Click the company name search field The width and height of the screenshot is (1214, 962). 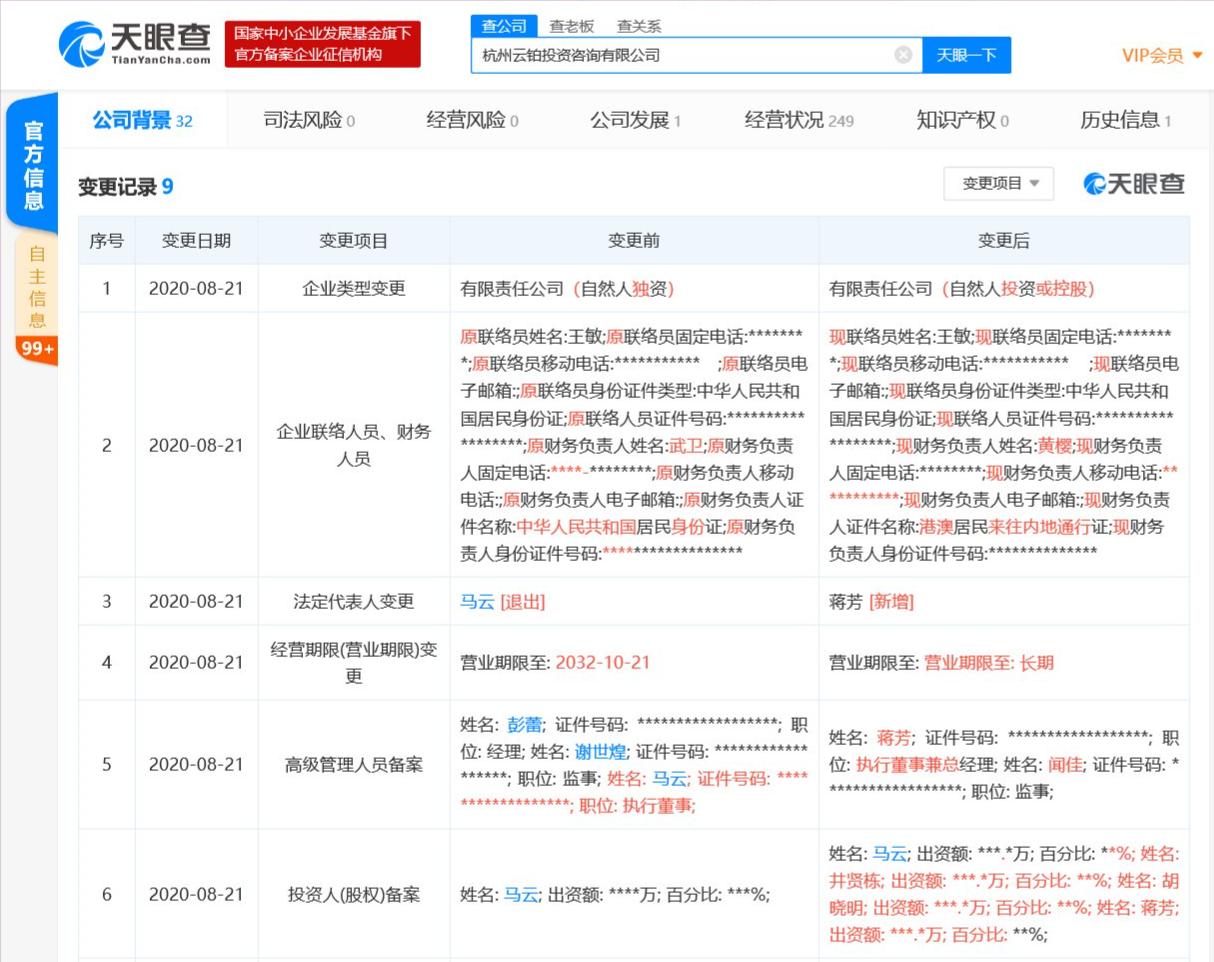click(680, 55)
